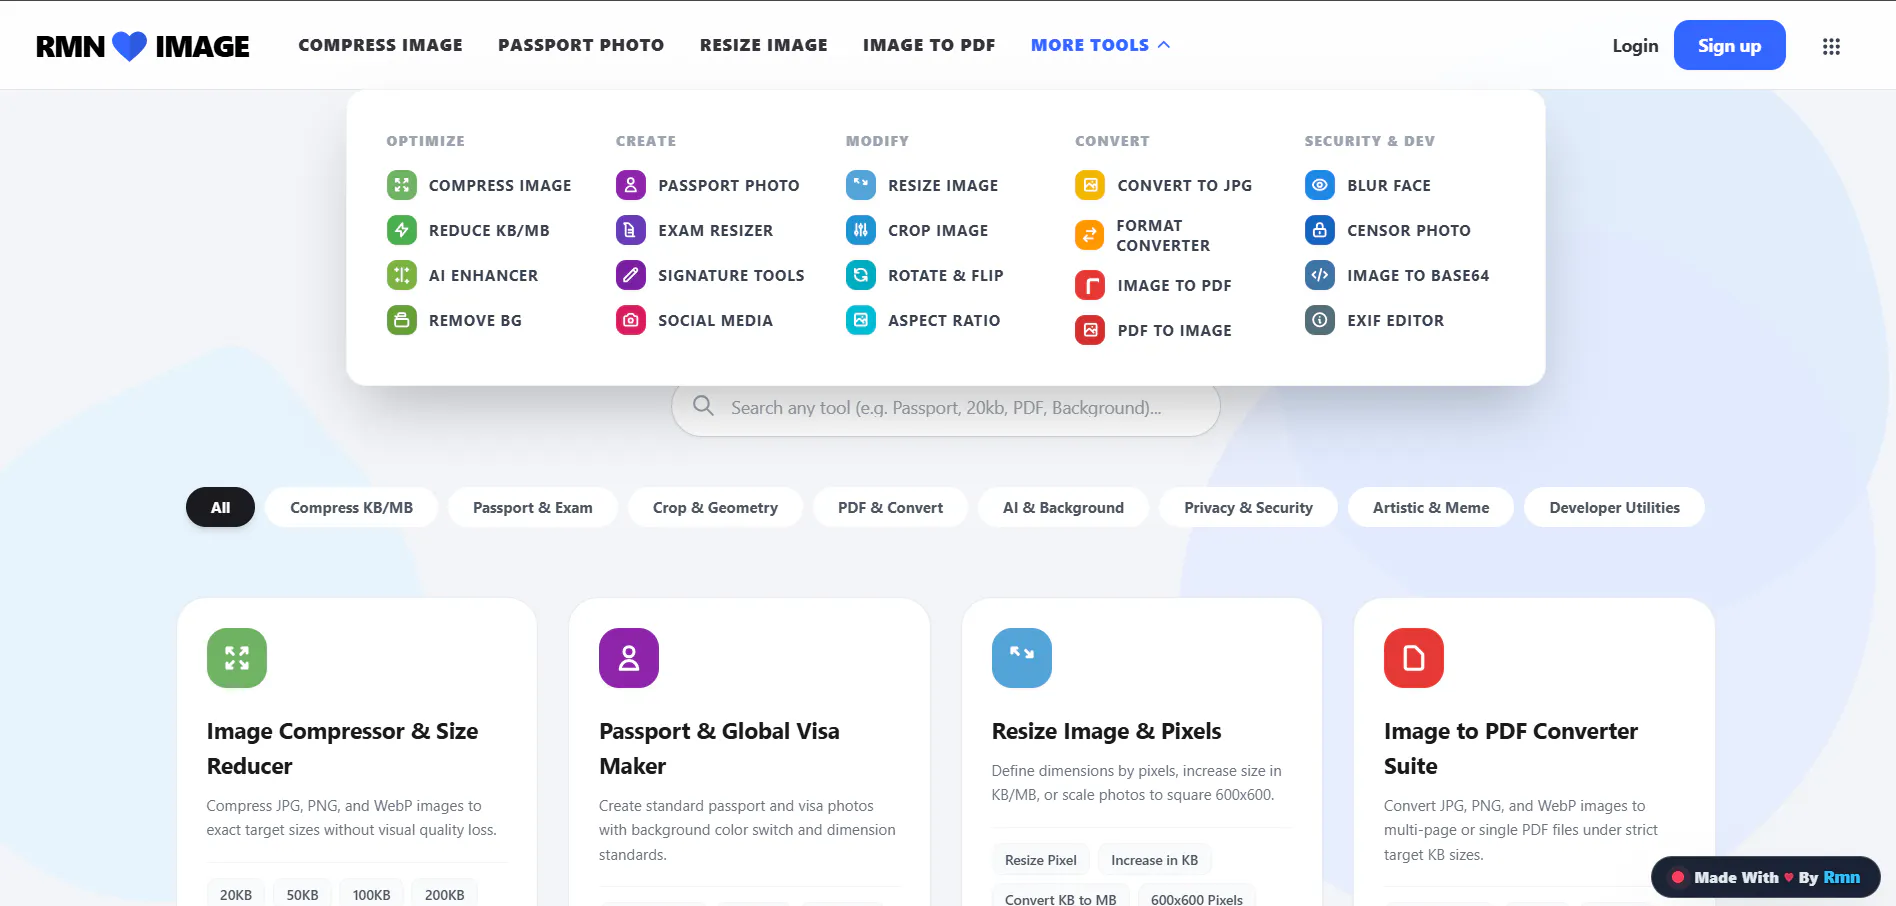Open the Image to PDF Converter Suite title
Screen dimensions: 1896x906
pos(1511,748)
